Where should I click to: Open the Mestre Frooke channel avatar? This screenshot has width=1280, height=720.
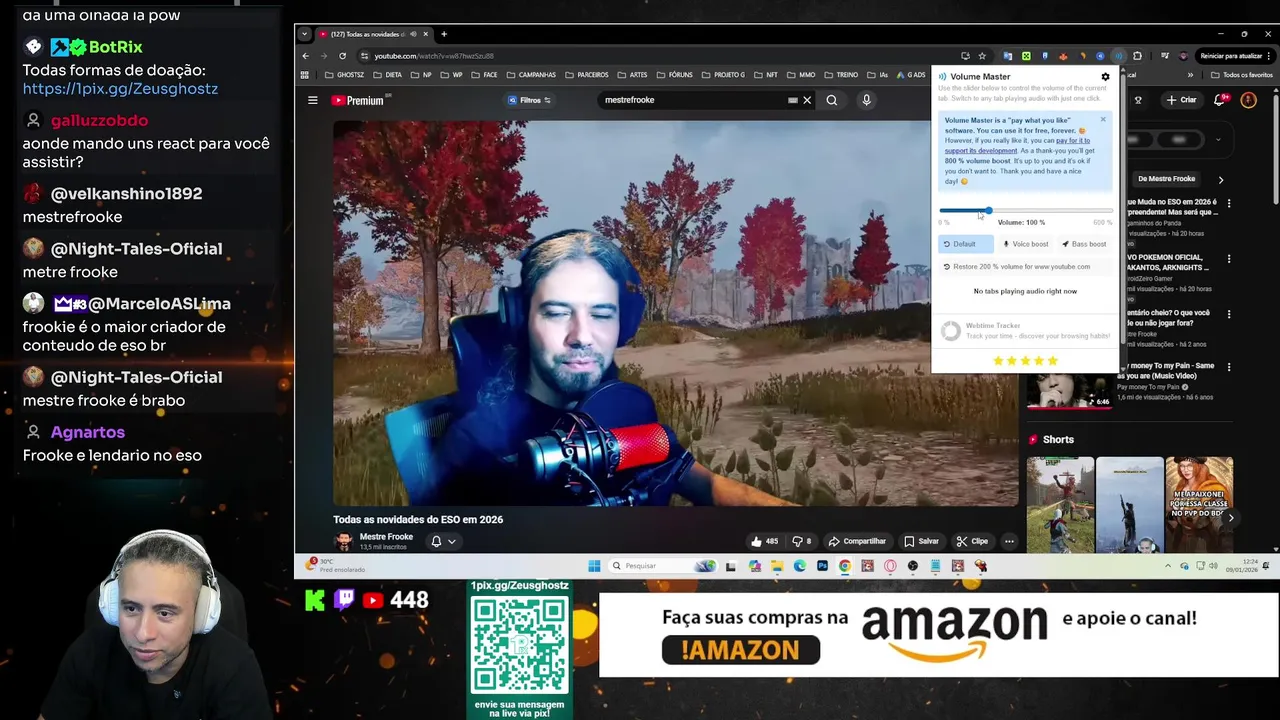[343, 541]
